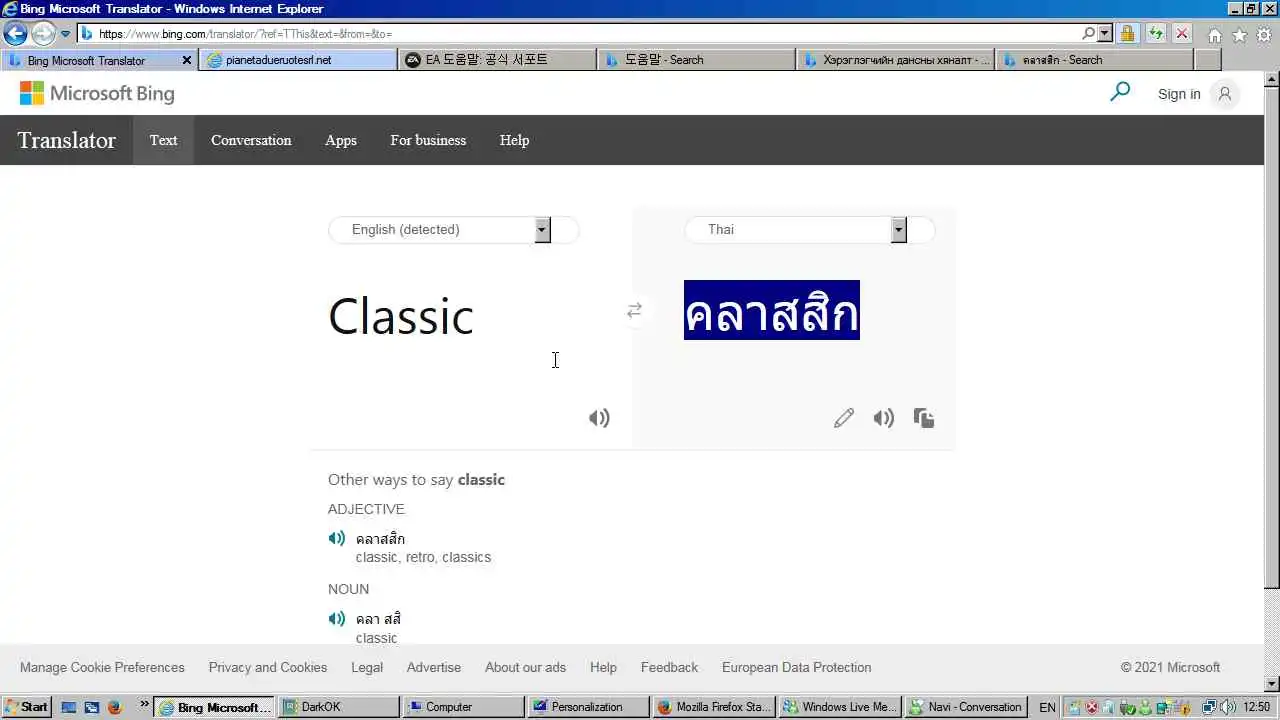The image size is (1280, 720).
Task: Click the Translator heading
Action: tap(66, 140)
